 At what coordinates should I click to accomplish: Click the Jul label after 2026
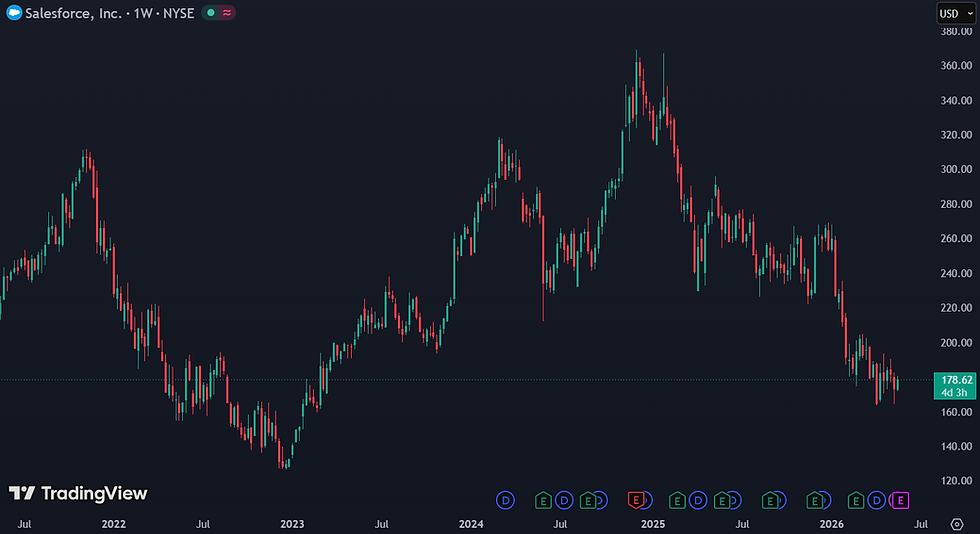point(921,524)
